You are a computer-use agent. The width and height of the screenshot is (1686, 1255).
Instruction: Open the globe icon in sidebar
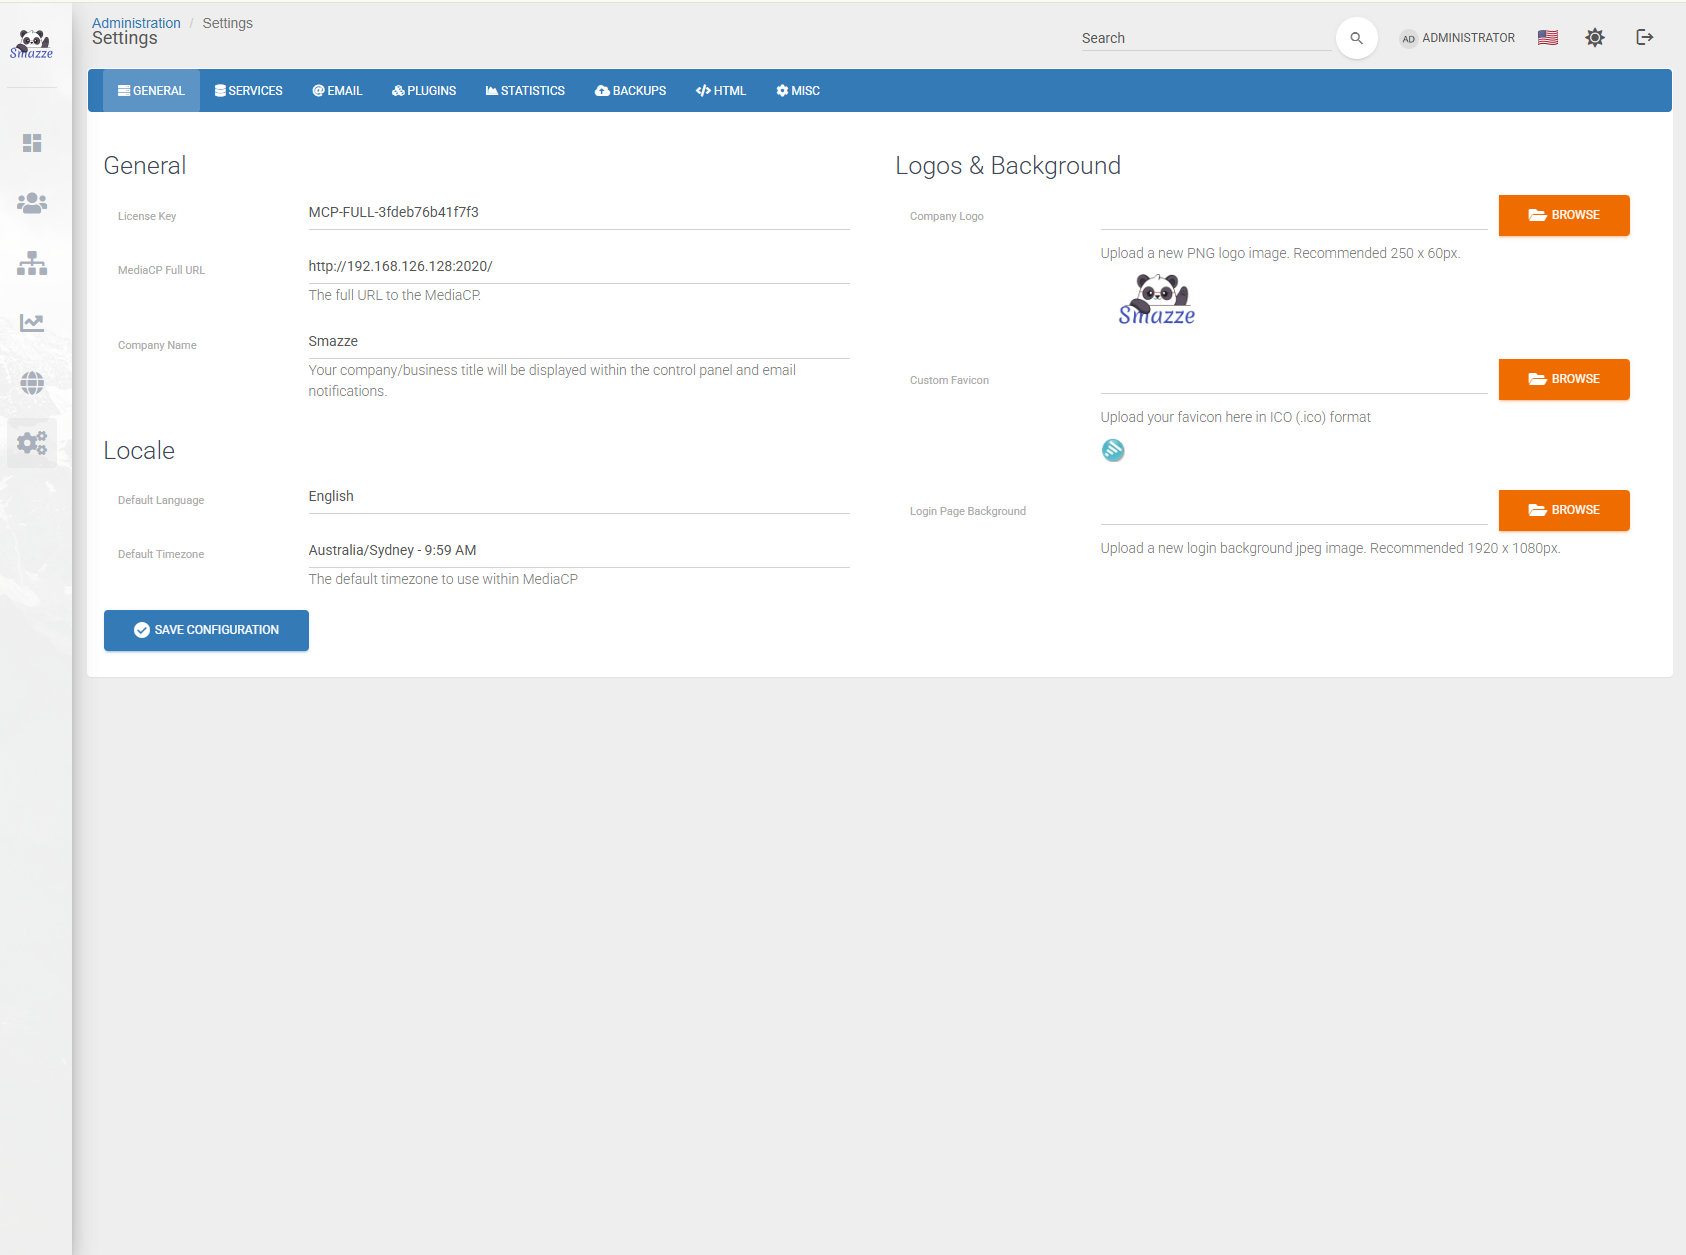pyautogui.click(x=32, y=383)
